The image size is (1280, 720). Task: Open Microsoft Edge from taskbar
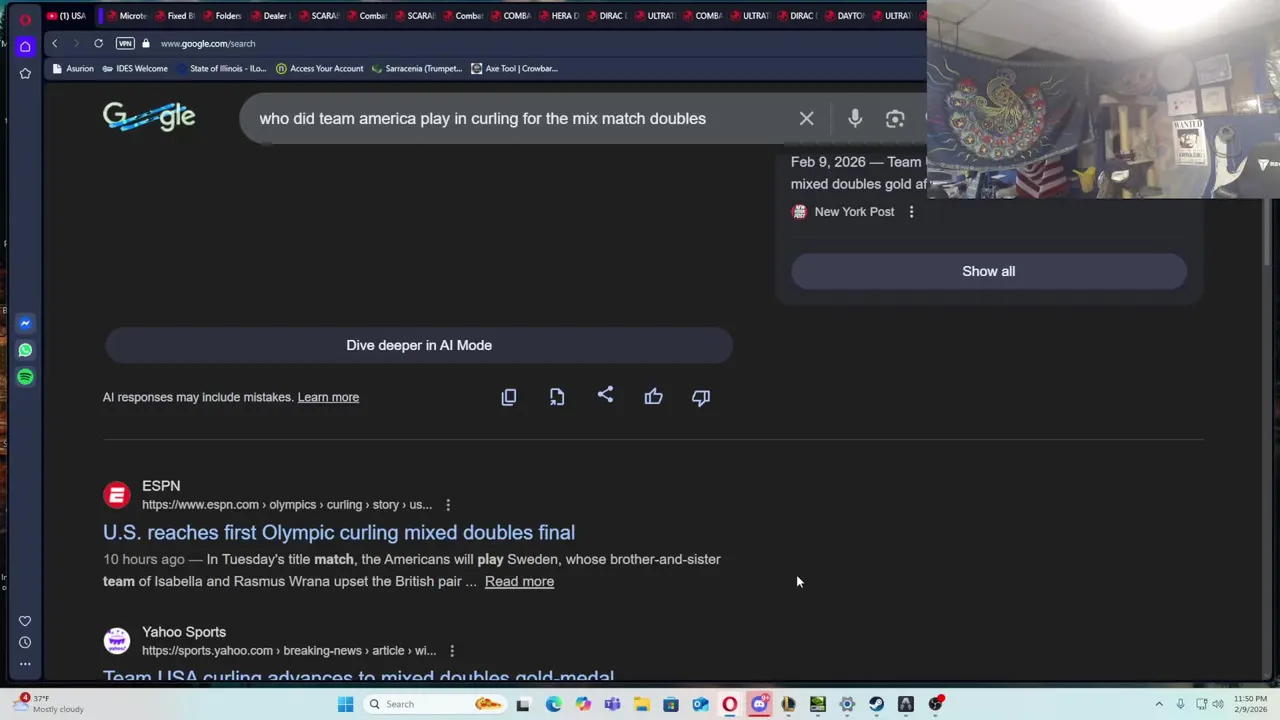[x=553, y=704]
